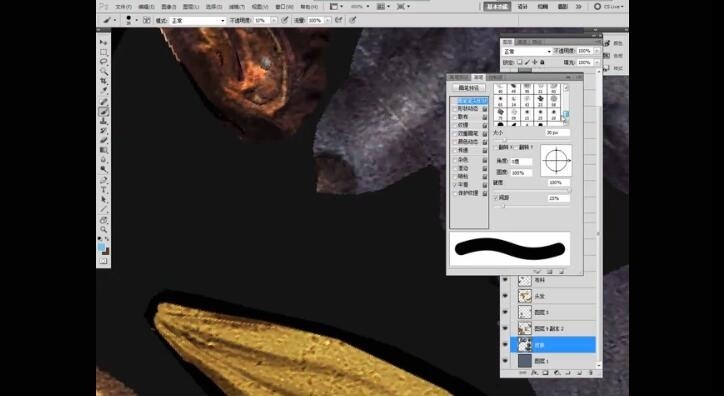Screen dimensions: 724x396
Task: Open the layer blend mode dropdown
Action: pyautogui.click(x=527, y=51)
